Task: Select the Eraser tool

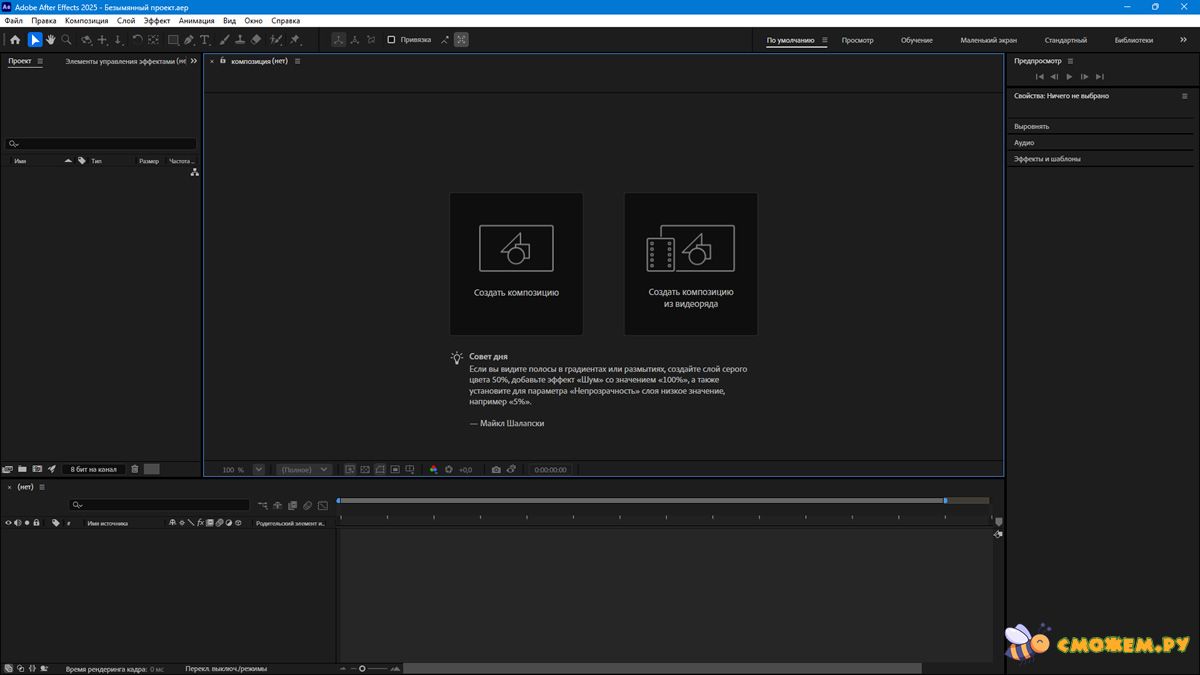Action: [x=256, y=40]
